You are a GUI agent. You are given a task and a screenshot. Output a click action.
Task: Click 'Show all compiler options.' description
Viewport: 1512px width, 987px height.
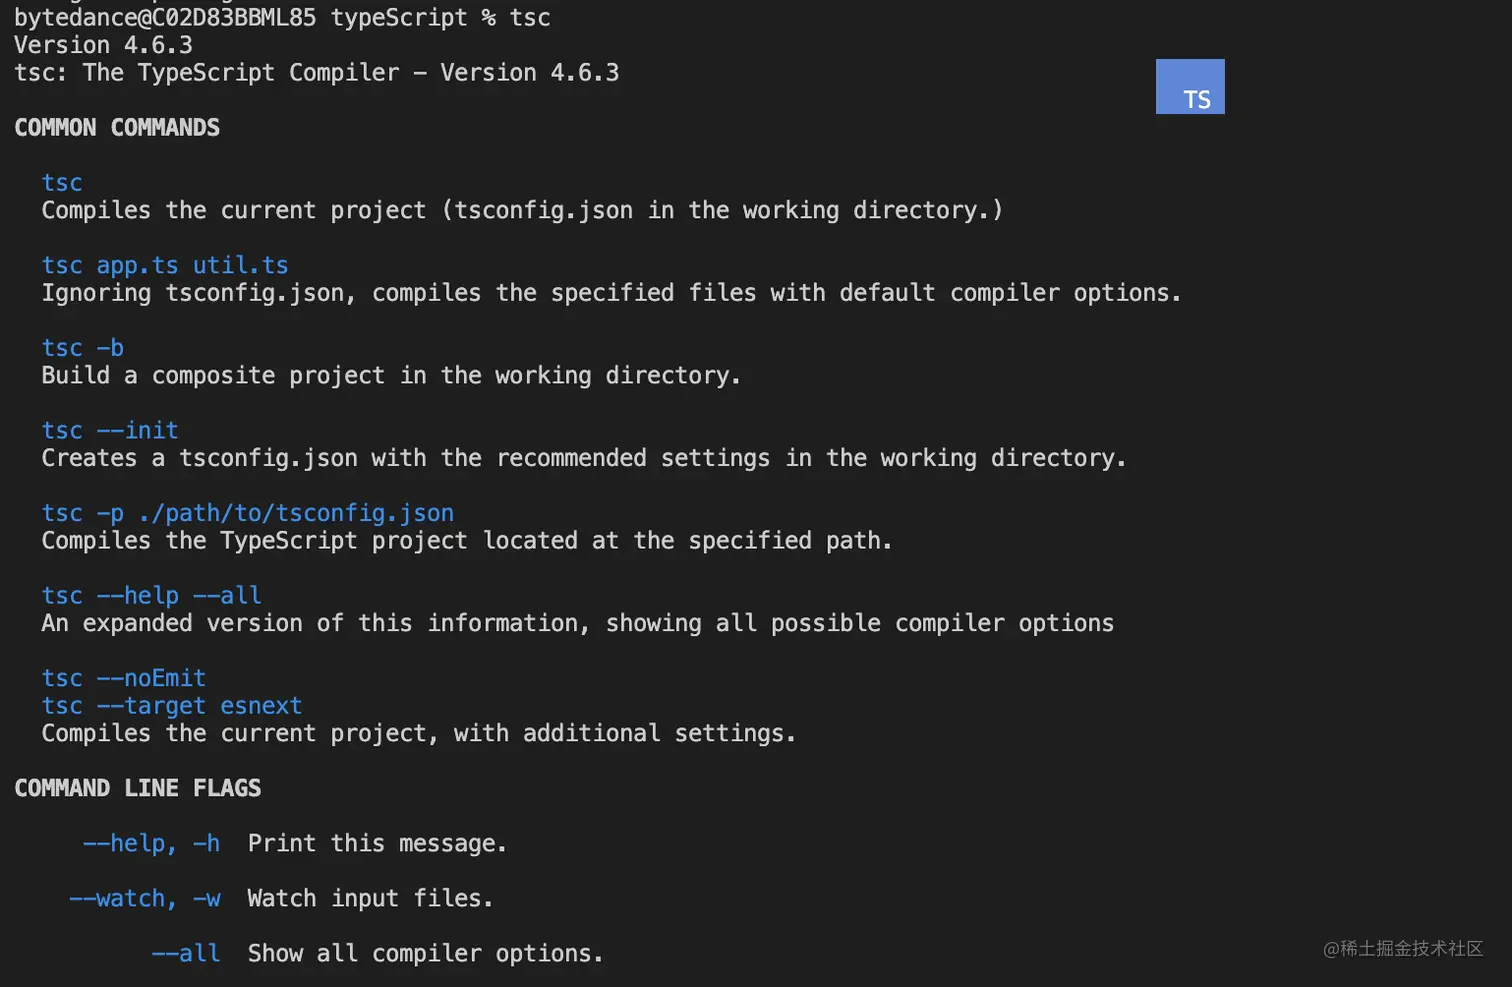pos(425,953)
